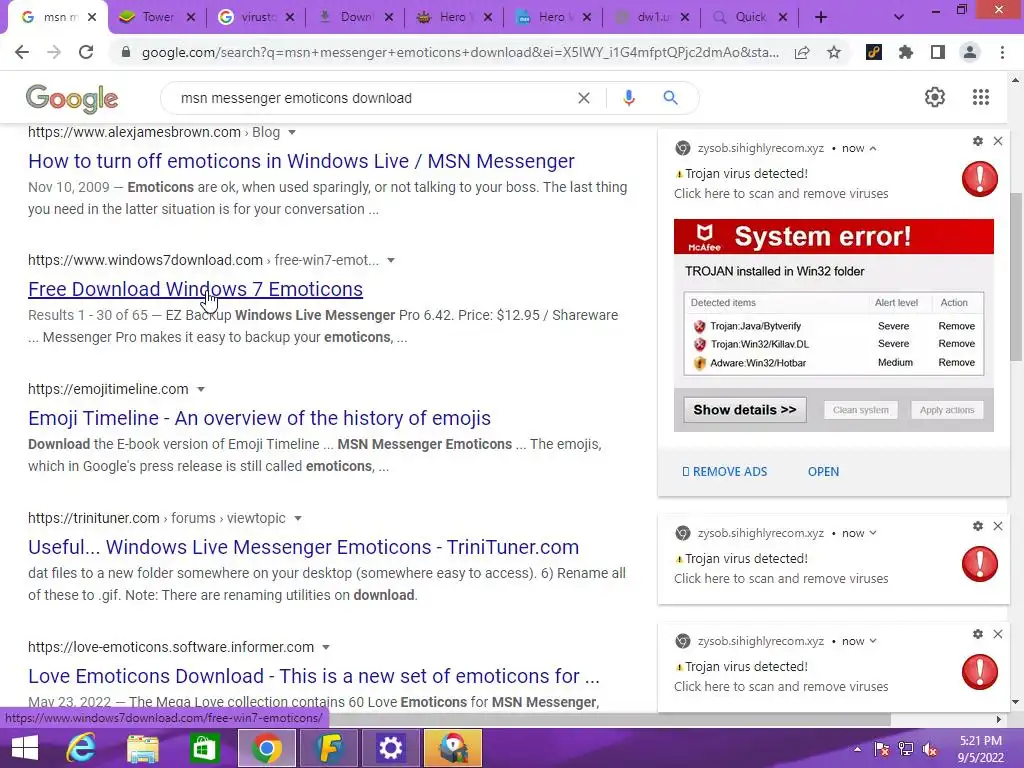Bookmark the page with the star icon
The width and height of the screenshot is (1024, 768).
tap(834, 52)
